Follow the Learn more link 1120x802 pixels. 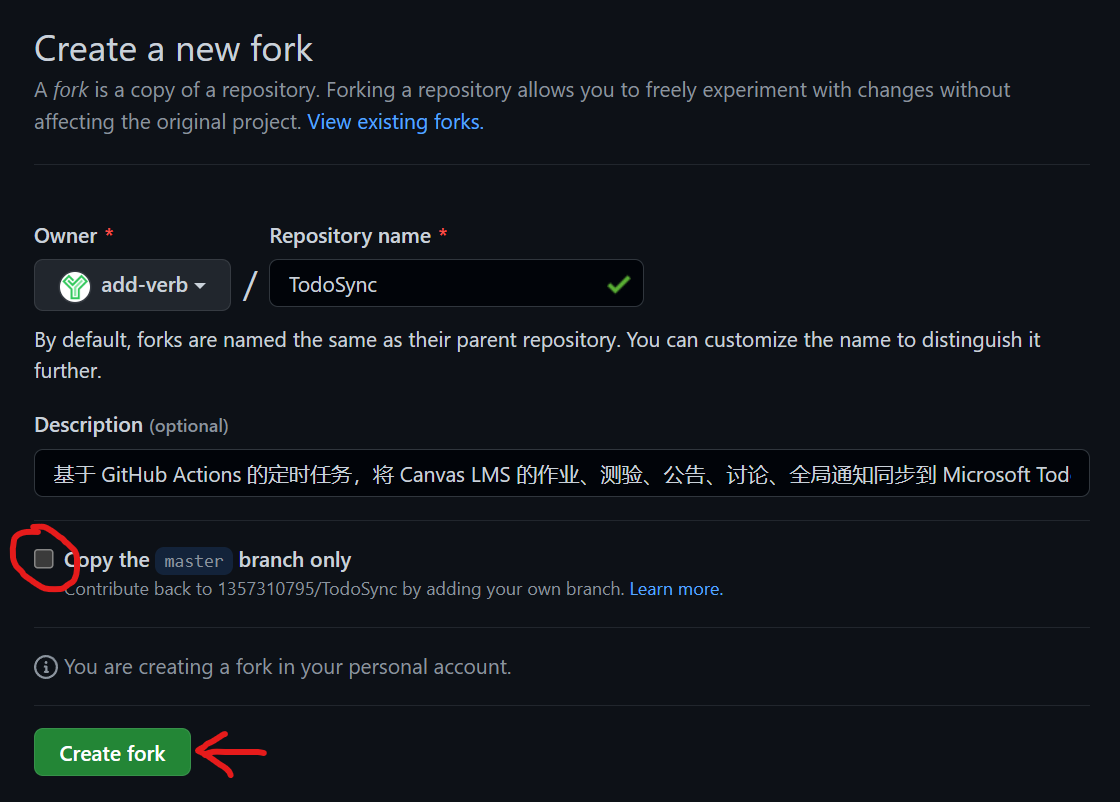pyautogui.click(x=675, y=589)
